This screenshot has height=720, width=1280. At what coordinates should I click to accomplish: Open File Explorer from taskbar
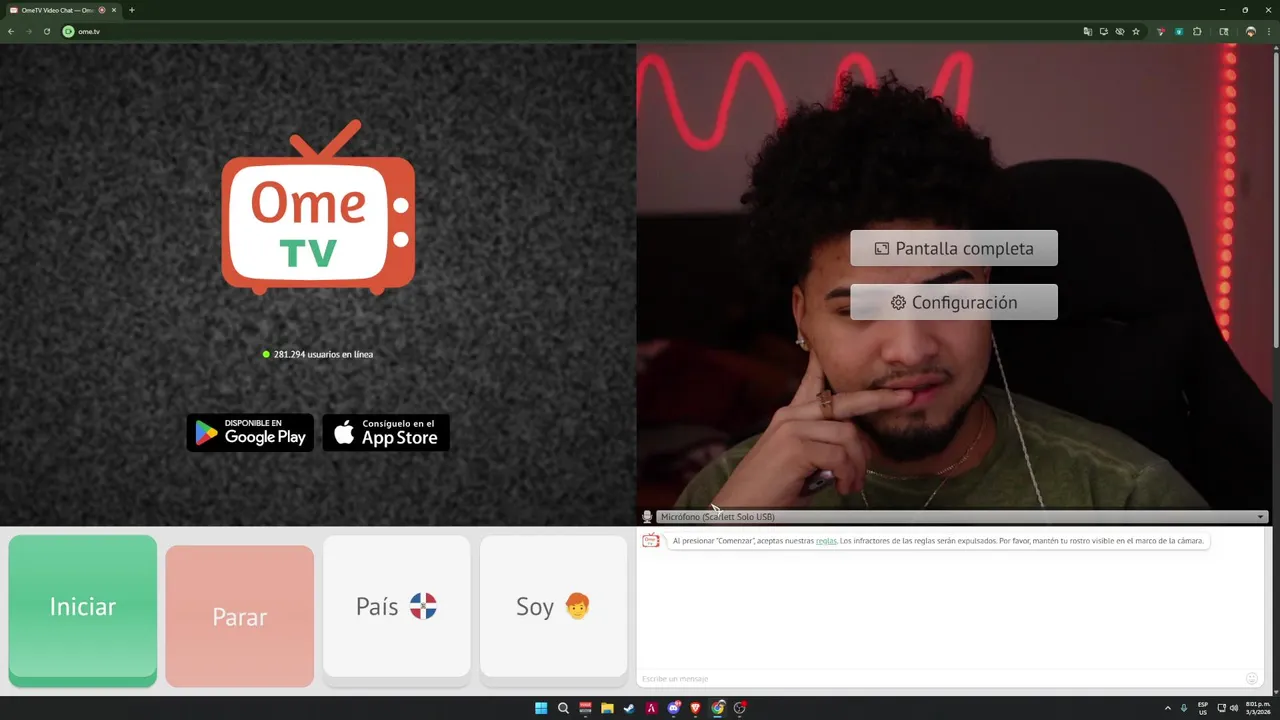tap(607, 708)
